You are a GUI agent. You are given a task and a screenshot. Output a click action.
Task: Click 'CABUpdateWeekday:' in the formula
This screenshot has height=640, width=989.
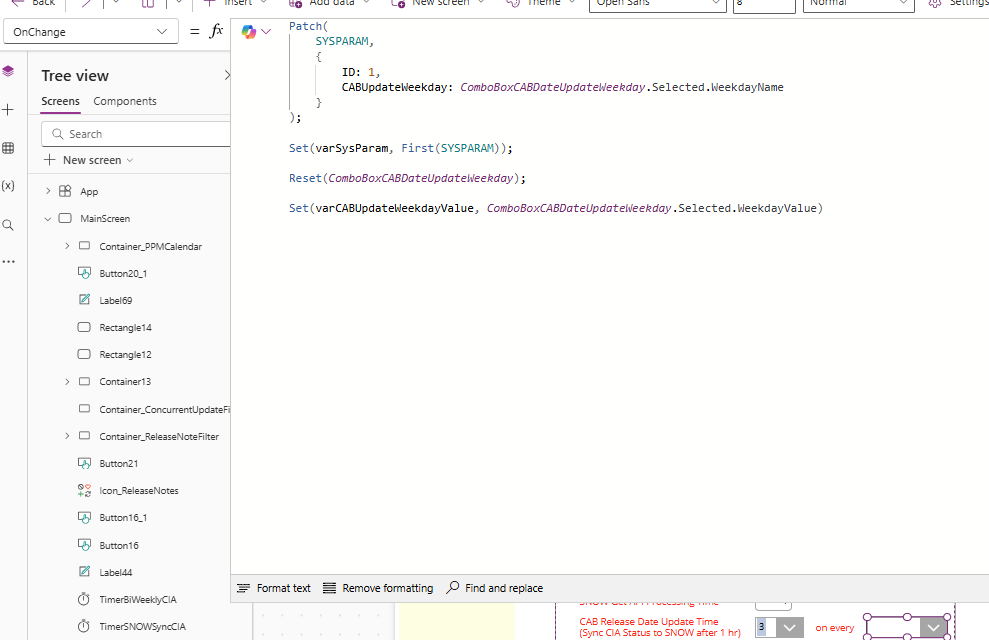click(397, 87)
